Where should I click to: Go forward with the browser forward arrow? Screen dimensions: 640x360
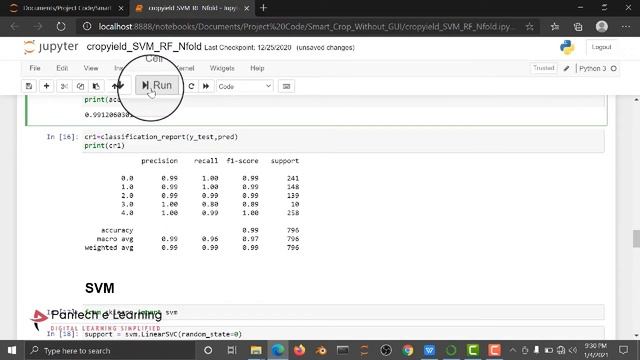pos(38,27)
